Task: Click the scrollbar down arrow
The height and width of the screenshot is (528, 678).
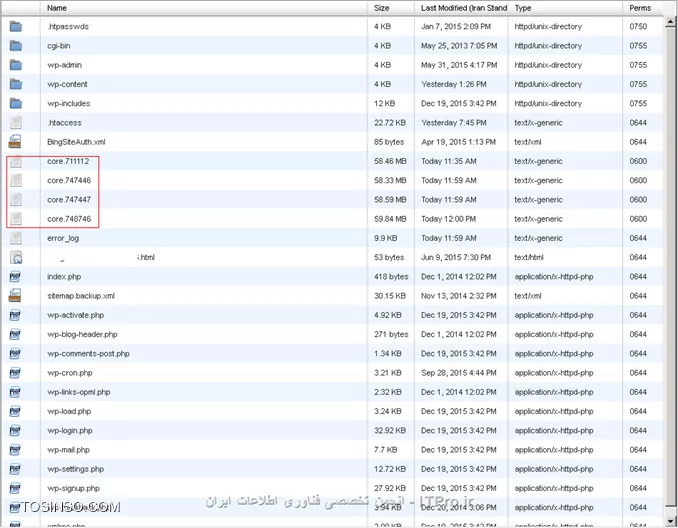Action: tap(671, 522)
